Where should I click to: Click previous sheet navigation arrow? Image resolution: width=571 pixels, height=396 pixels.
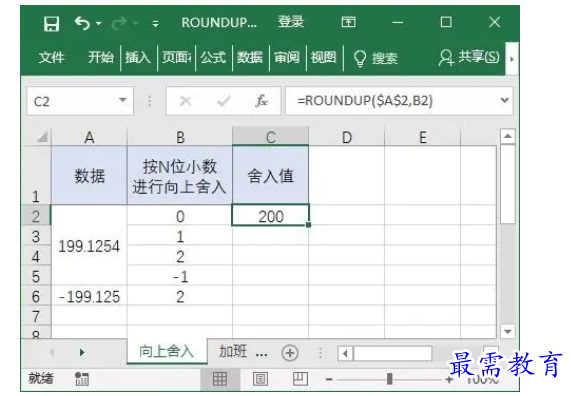52,352
